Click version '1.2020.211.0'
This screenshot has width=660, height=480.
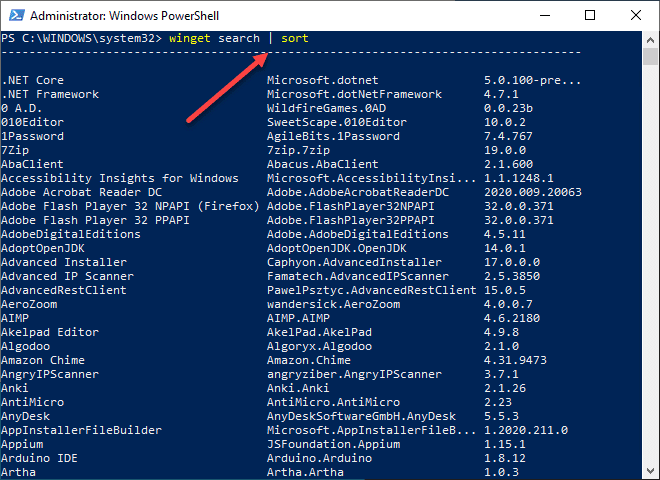pos(526,430)
